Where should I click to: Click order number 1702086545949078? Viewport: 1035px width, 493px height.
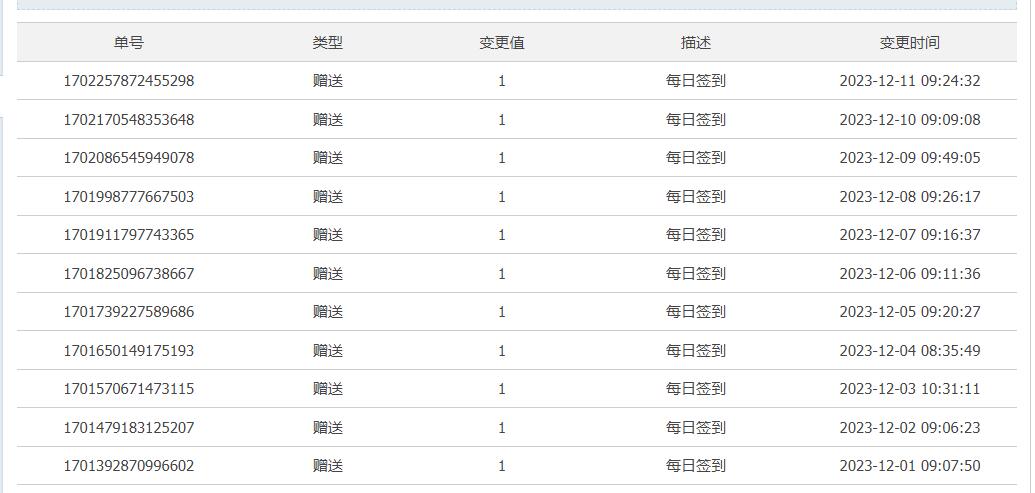tap(129, 158)
